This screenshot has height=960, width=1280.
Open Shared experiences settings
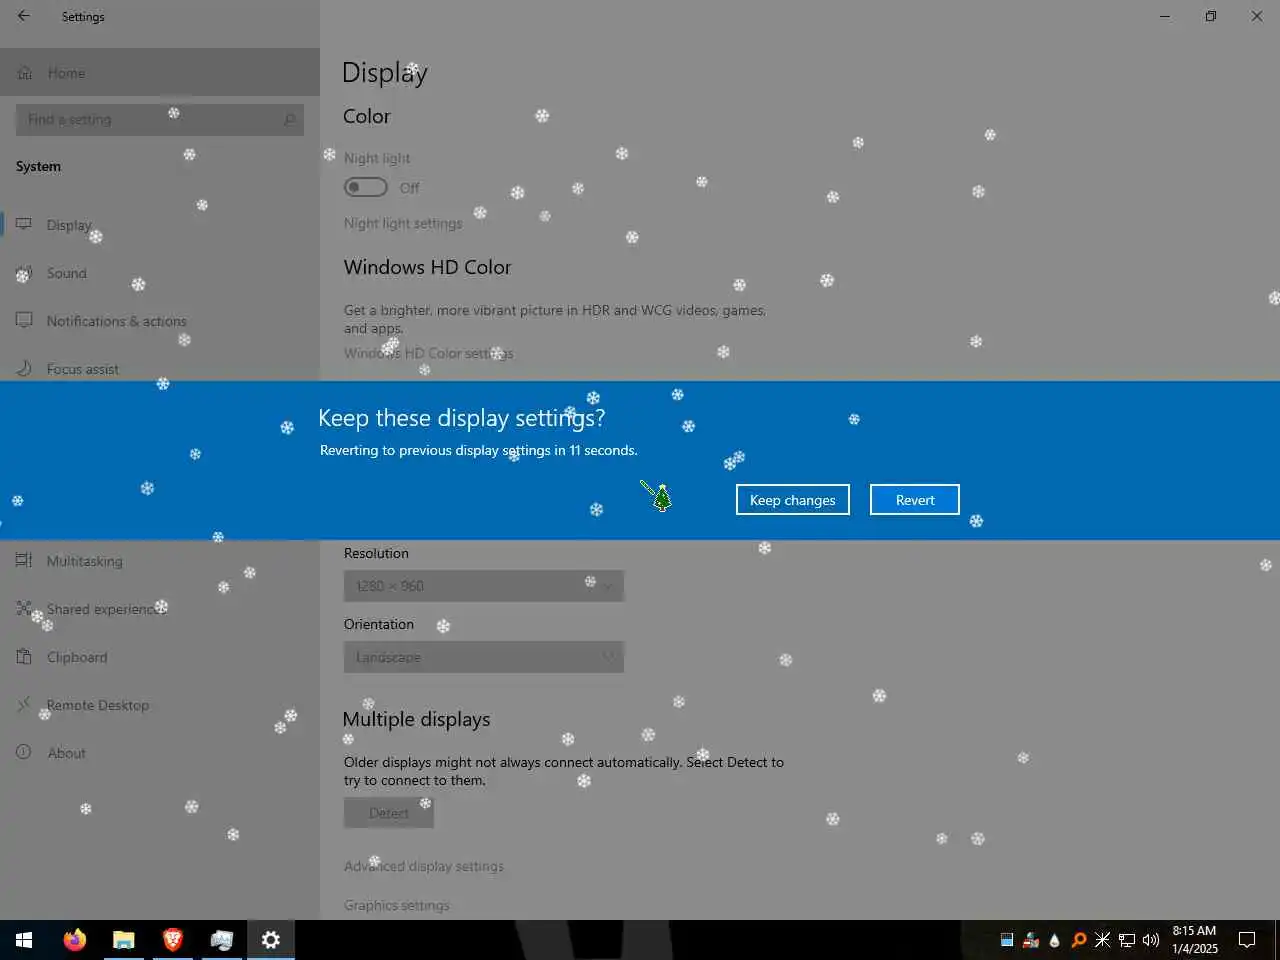(160, 609)
